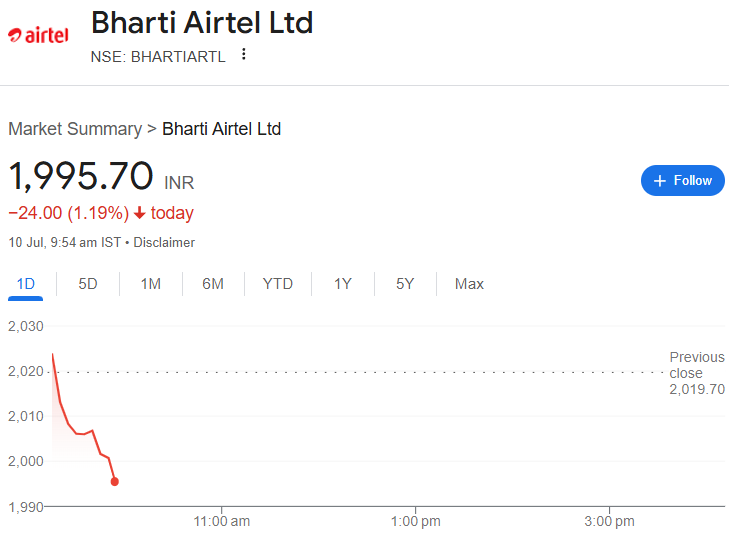This screenshot has height=533, width=729.
Task: Open the Market Summary link
Action: [75, 129]
